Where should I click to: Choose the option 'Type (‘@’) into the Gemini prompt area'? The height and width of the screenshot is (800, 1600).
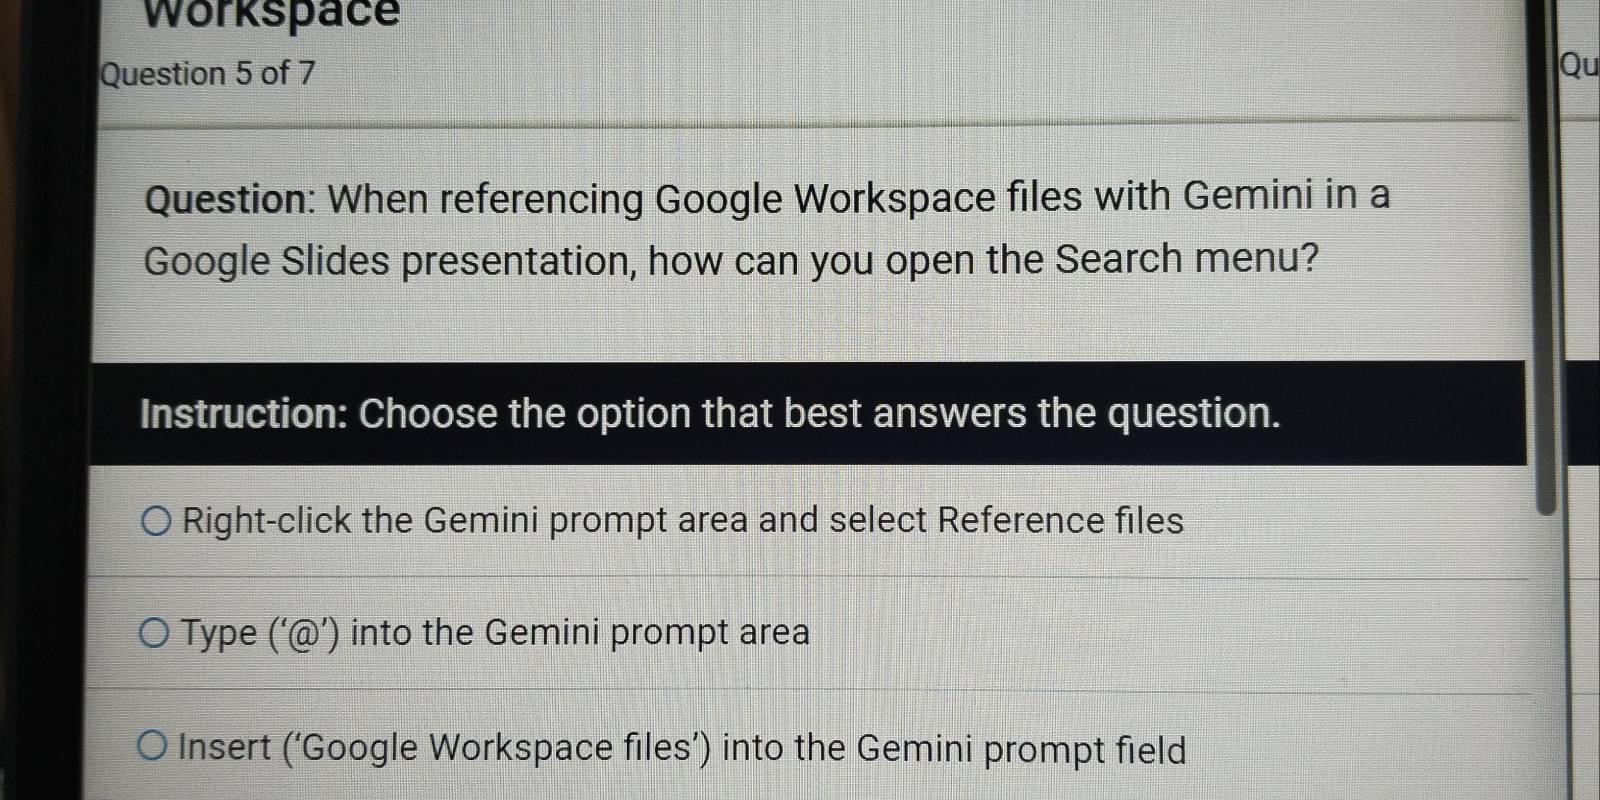coord(153,629)
